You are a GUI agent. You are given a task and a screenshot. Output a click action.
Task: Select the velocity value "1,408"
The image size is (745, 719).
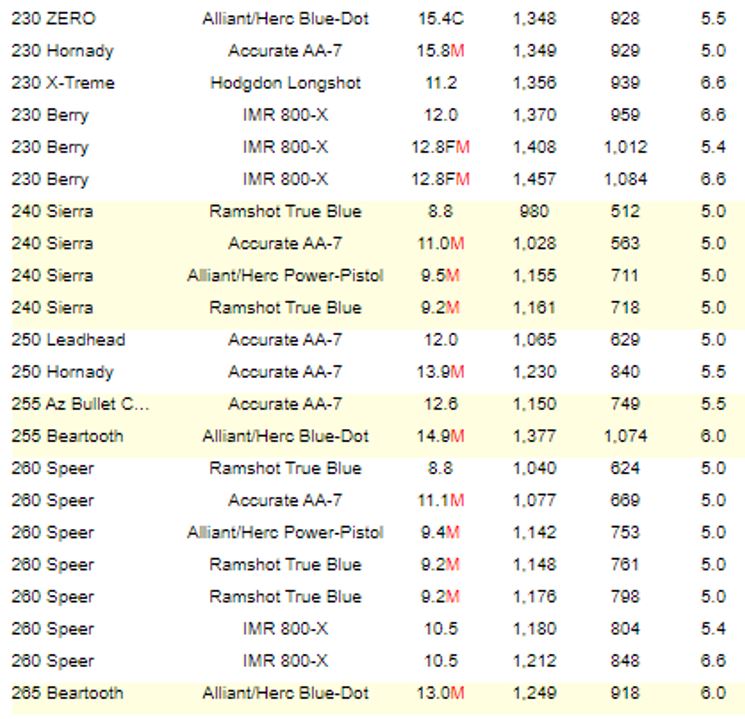pyautogui.click(x=534, y=147)
